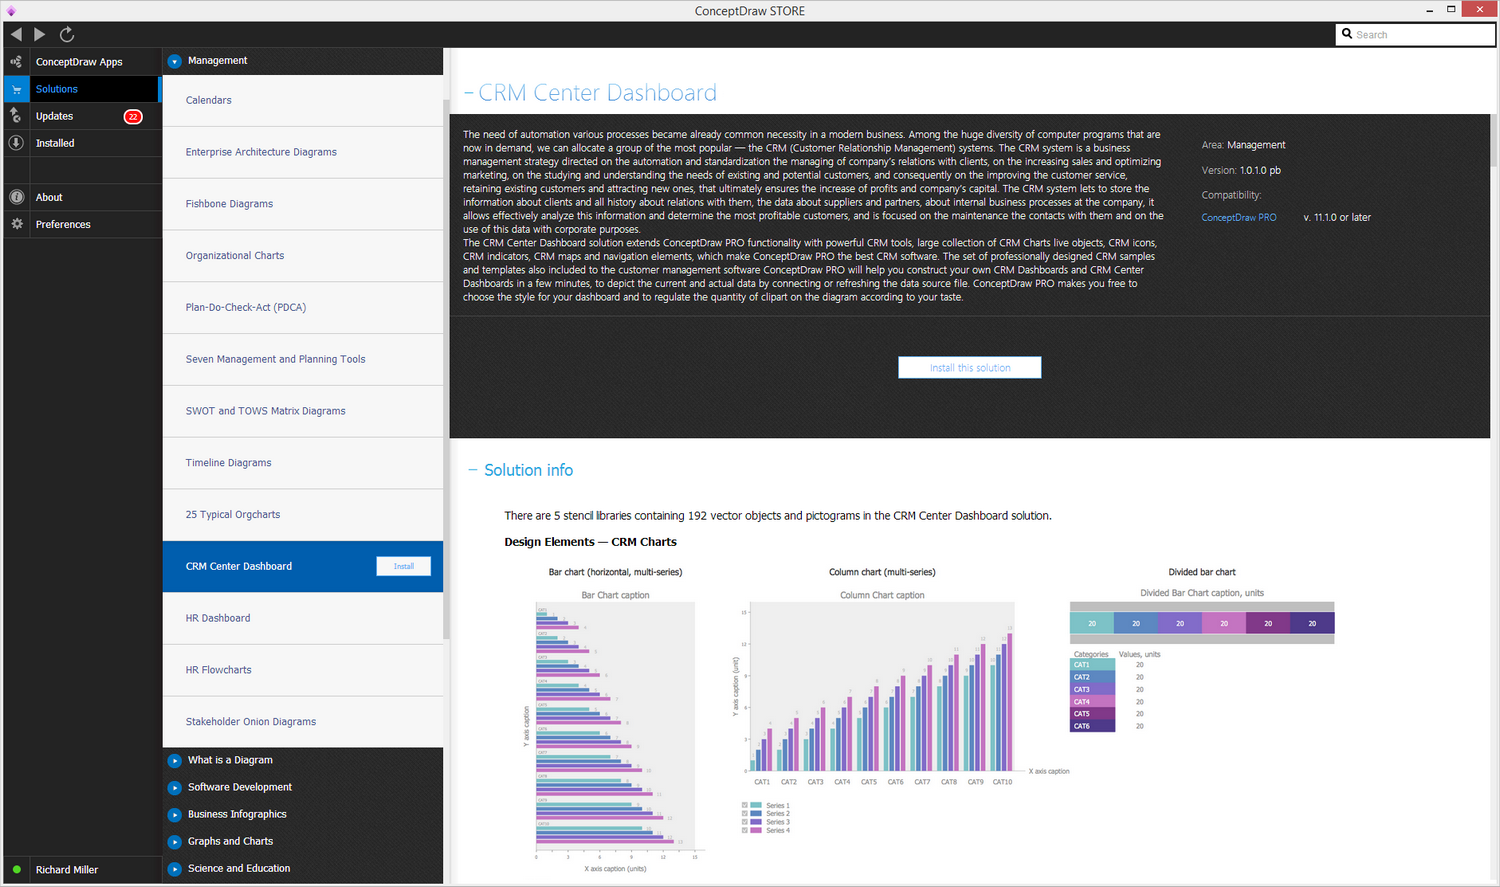This screenshot has width=1500, height=887.
Task: Select Organizational Charts solution
Action: coord(303,256)
